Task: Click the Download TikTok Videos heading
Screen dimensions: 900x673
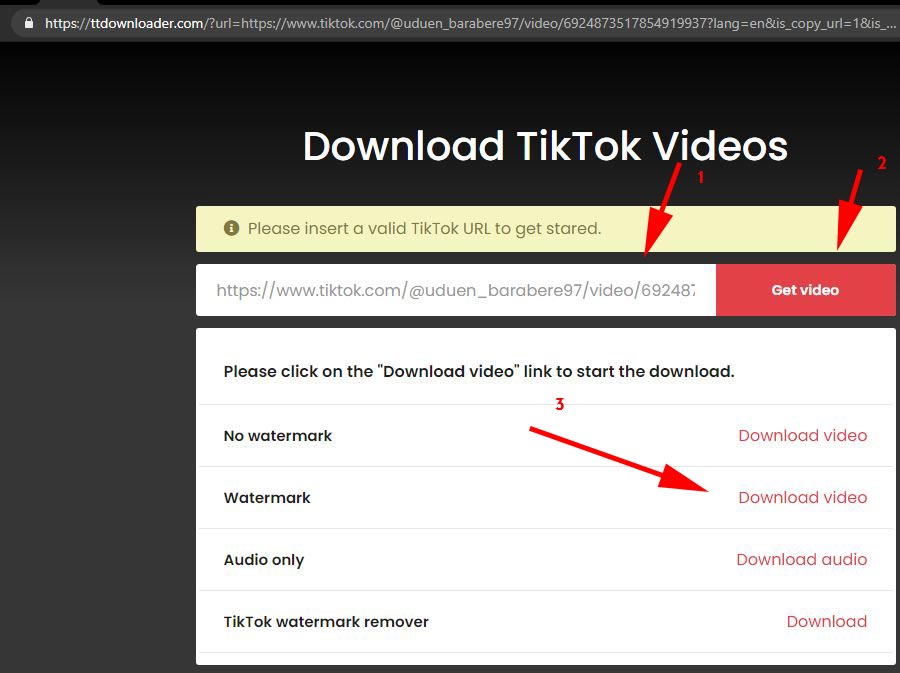Action: pyautogui.click(x=545, y=146)
